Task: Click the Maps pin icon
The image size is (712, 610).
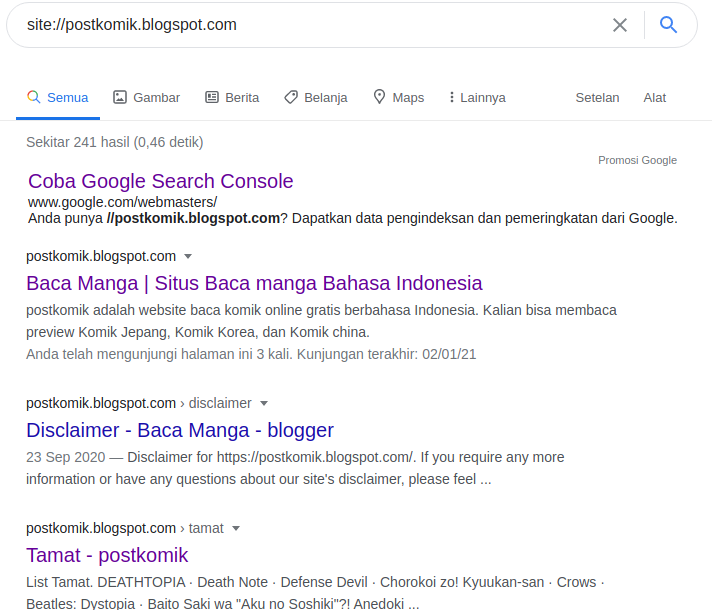Action: coord(379,97)
